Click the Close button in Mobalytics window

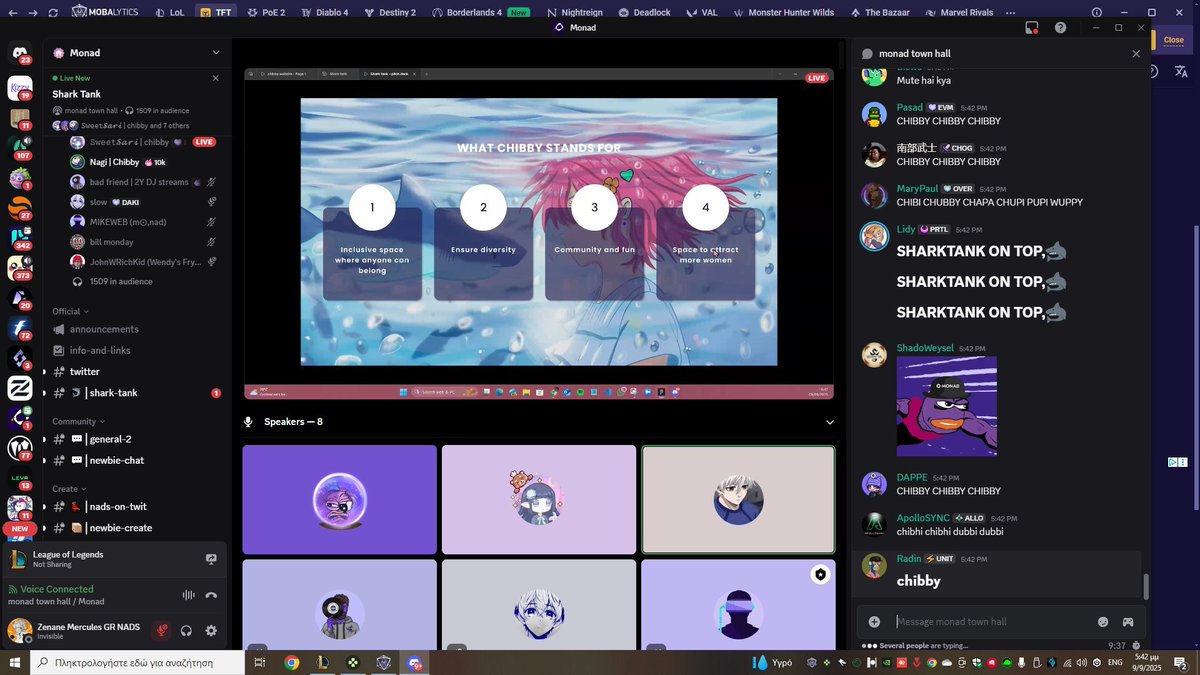coord(1173,40)
